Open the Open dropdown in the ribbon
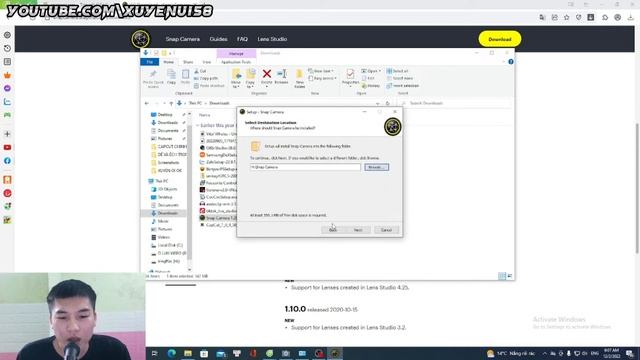This screenshot has height=360, width=640. 371,71
